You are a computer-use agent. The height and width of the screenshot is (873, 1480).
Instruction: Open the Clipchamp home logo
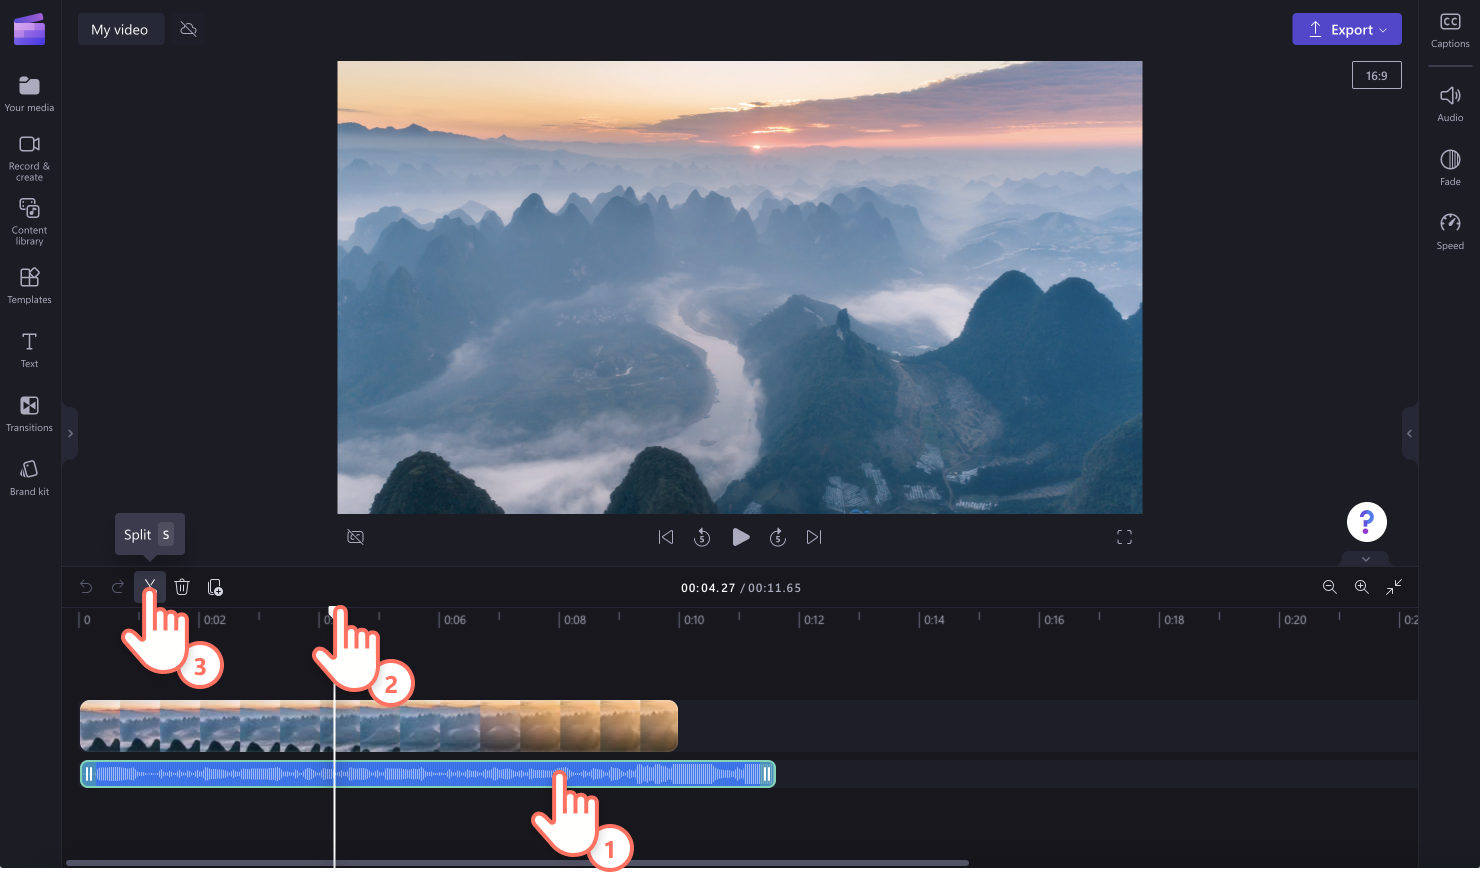point(30,30)
